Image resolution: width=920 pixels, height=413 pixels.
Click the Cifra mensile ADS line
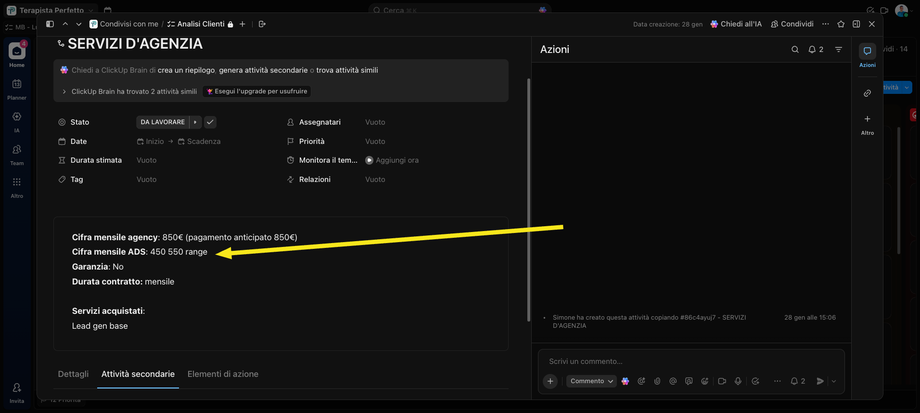140,252
